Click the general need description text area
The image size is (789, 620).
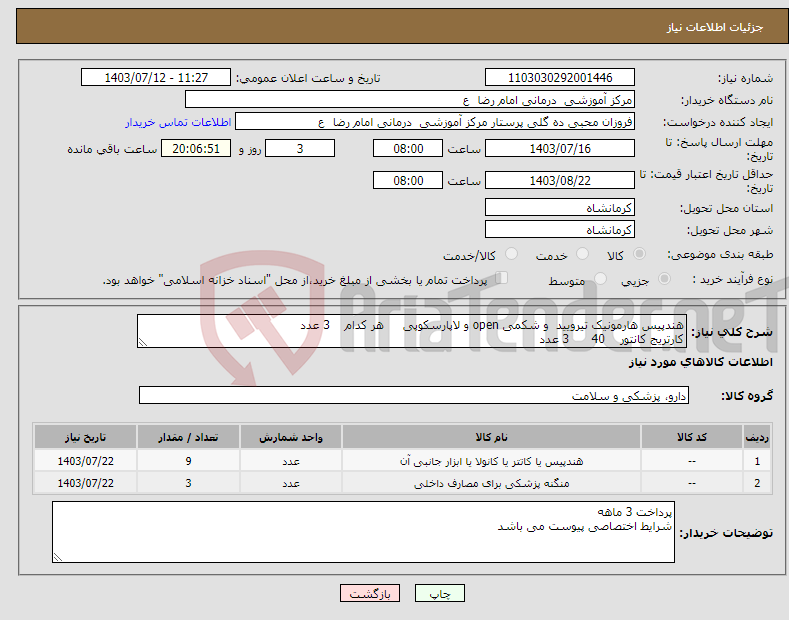point(412,331)
